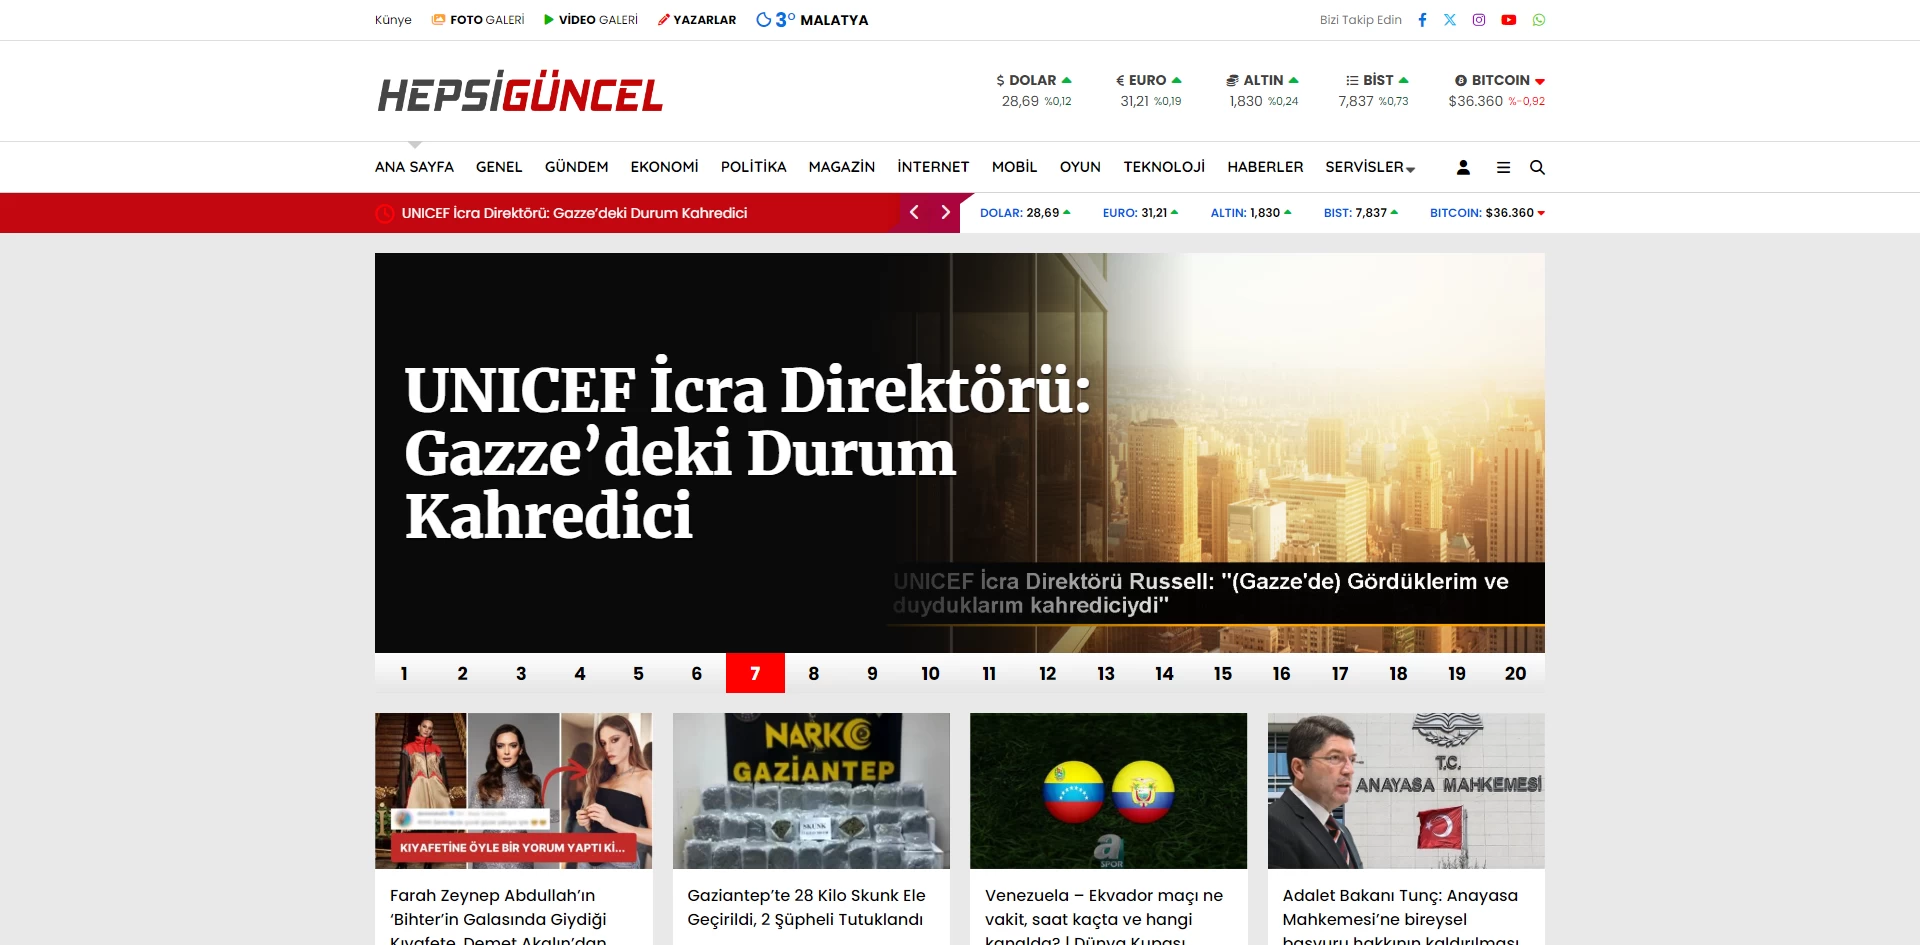Show next headline in red ticker
The image size is (1920, 945).
(x=945, y=213)
